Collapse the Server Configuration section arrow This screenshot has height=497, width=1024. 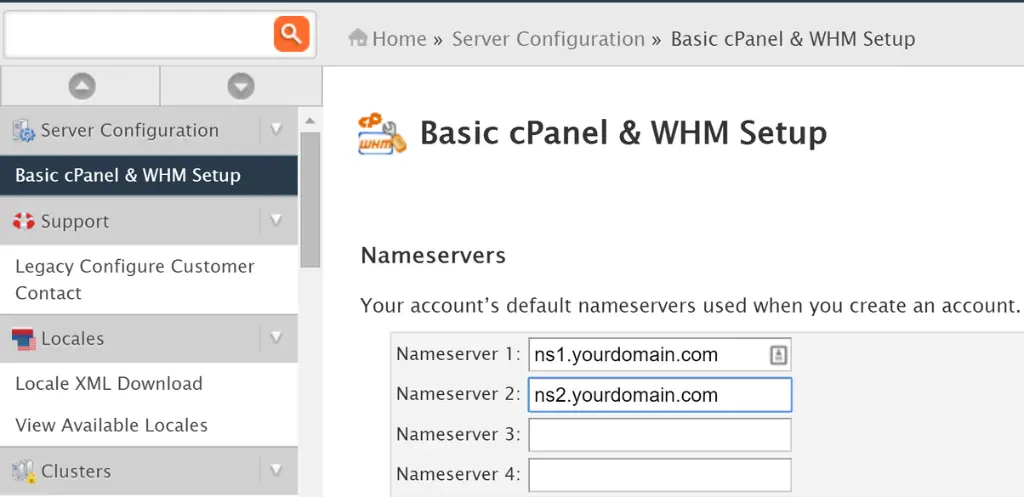276,129
